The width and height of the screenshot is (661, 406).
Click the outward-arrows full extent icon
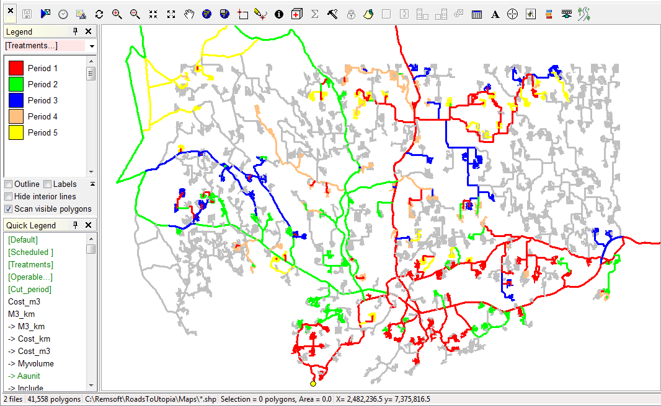click(x=171, y=14)
